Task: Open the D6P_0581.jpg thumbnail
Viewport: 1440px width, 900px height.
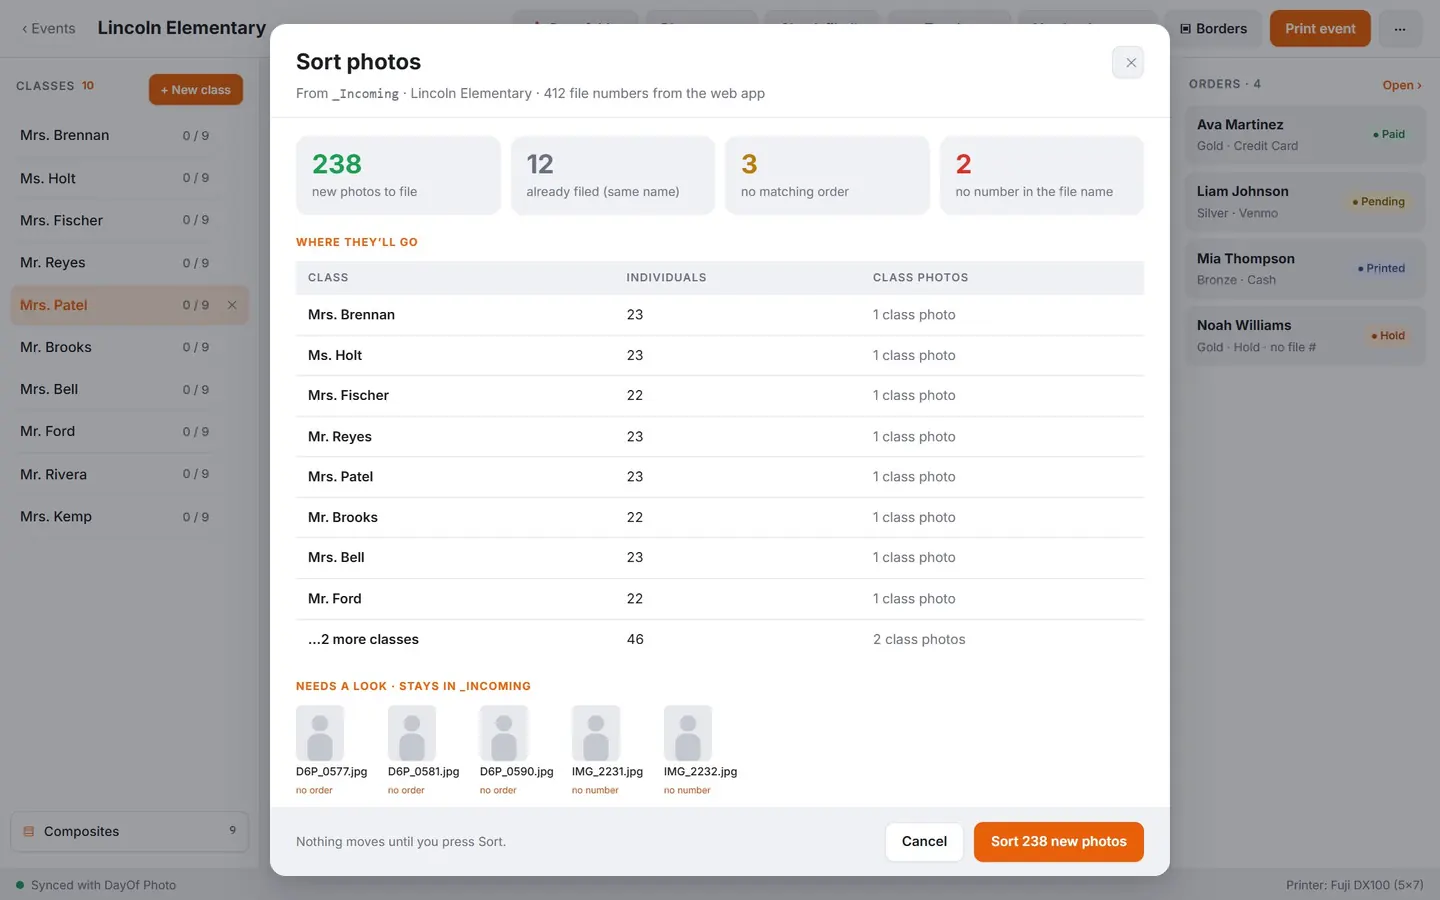Action: (x=412, y=733)
